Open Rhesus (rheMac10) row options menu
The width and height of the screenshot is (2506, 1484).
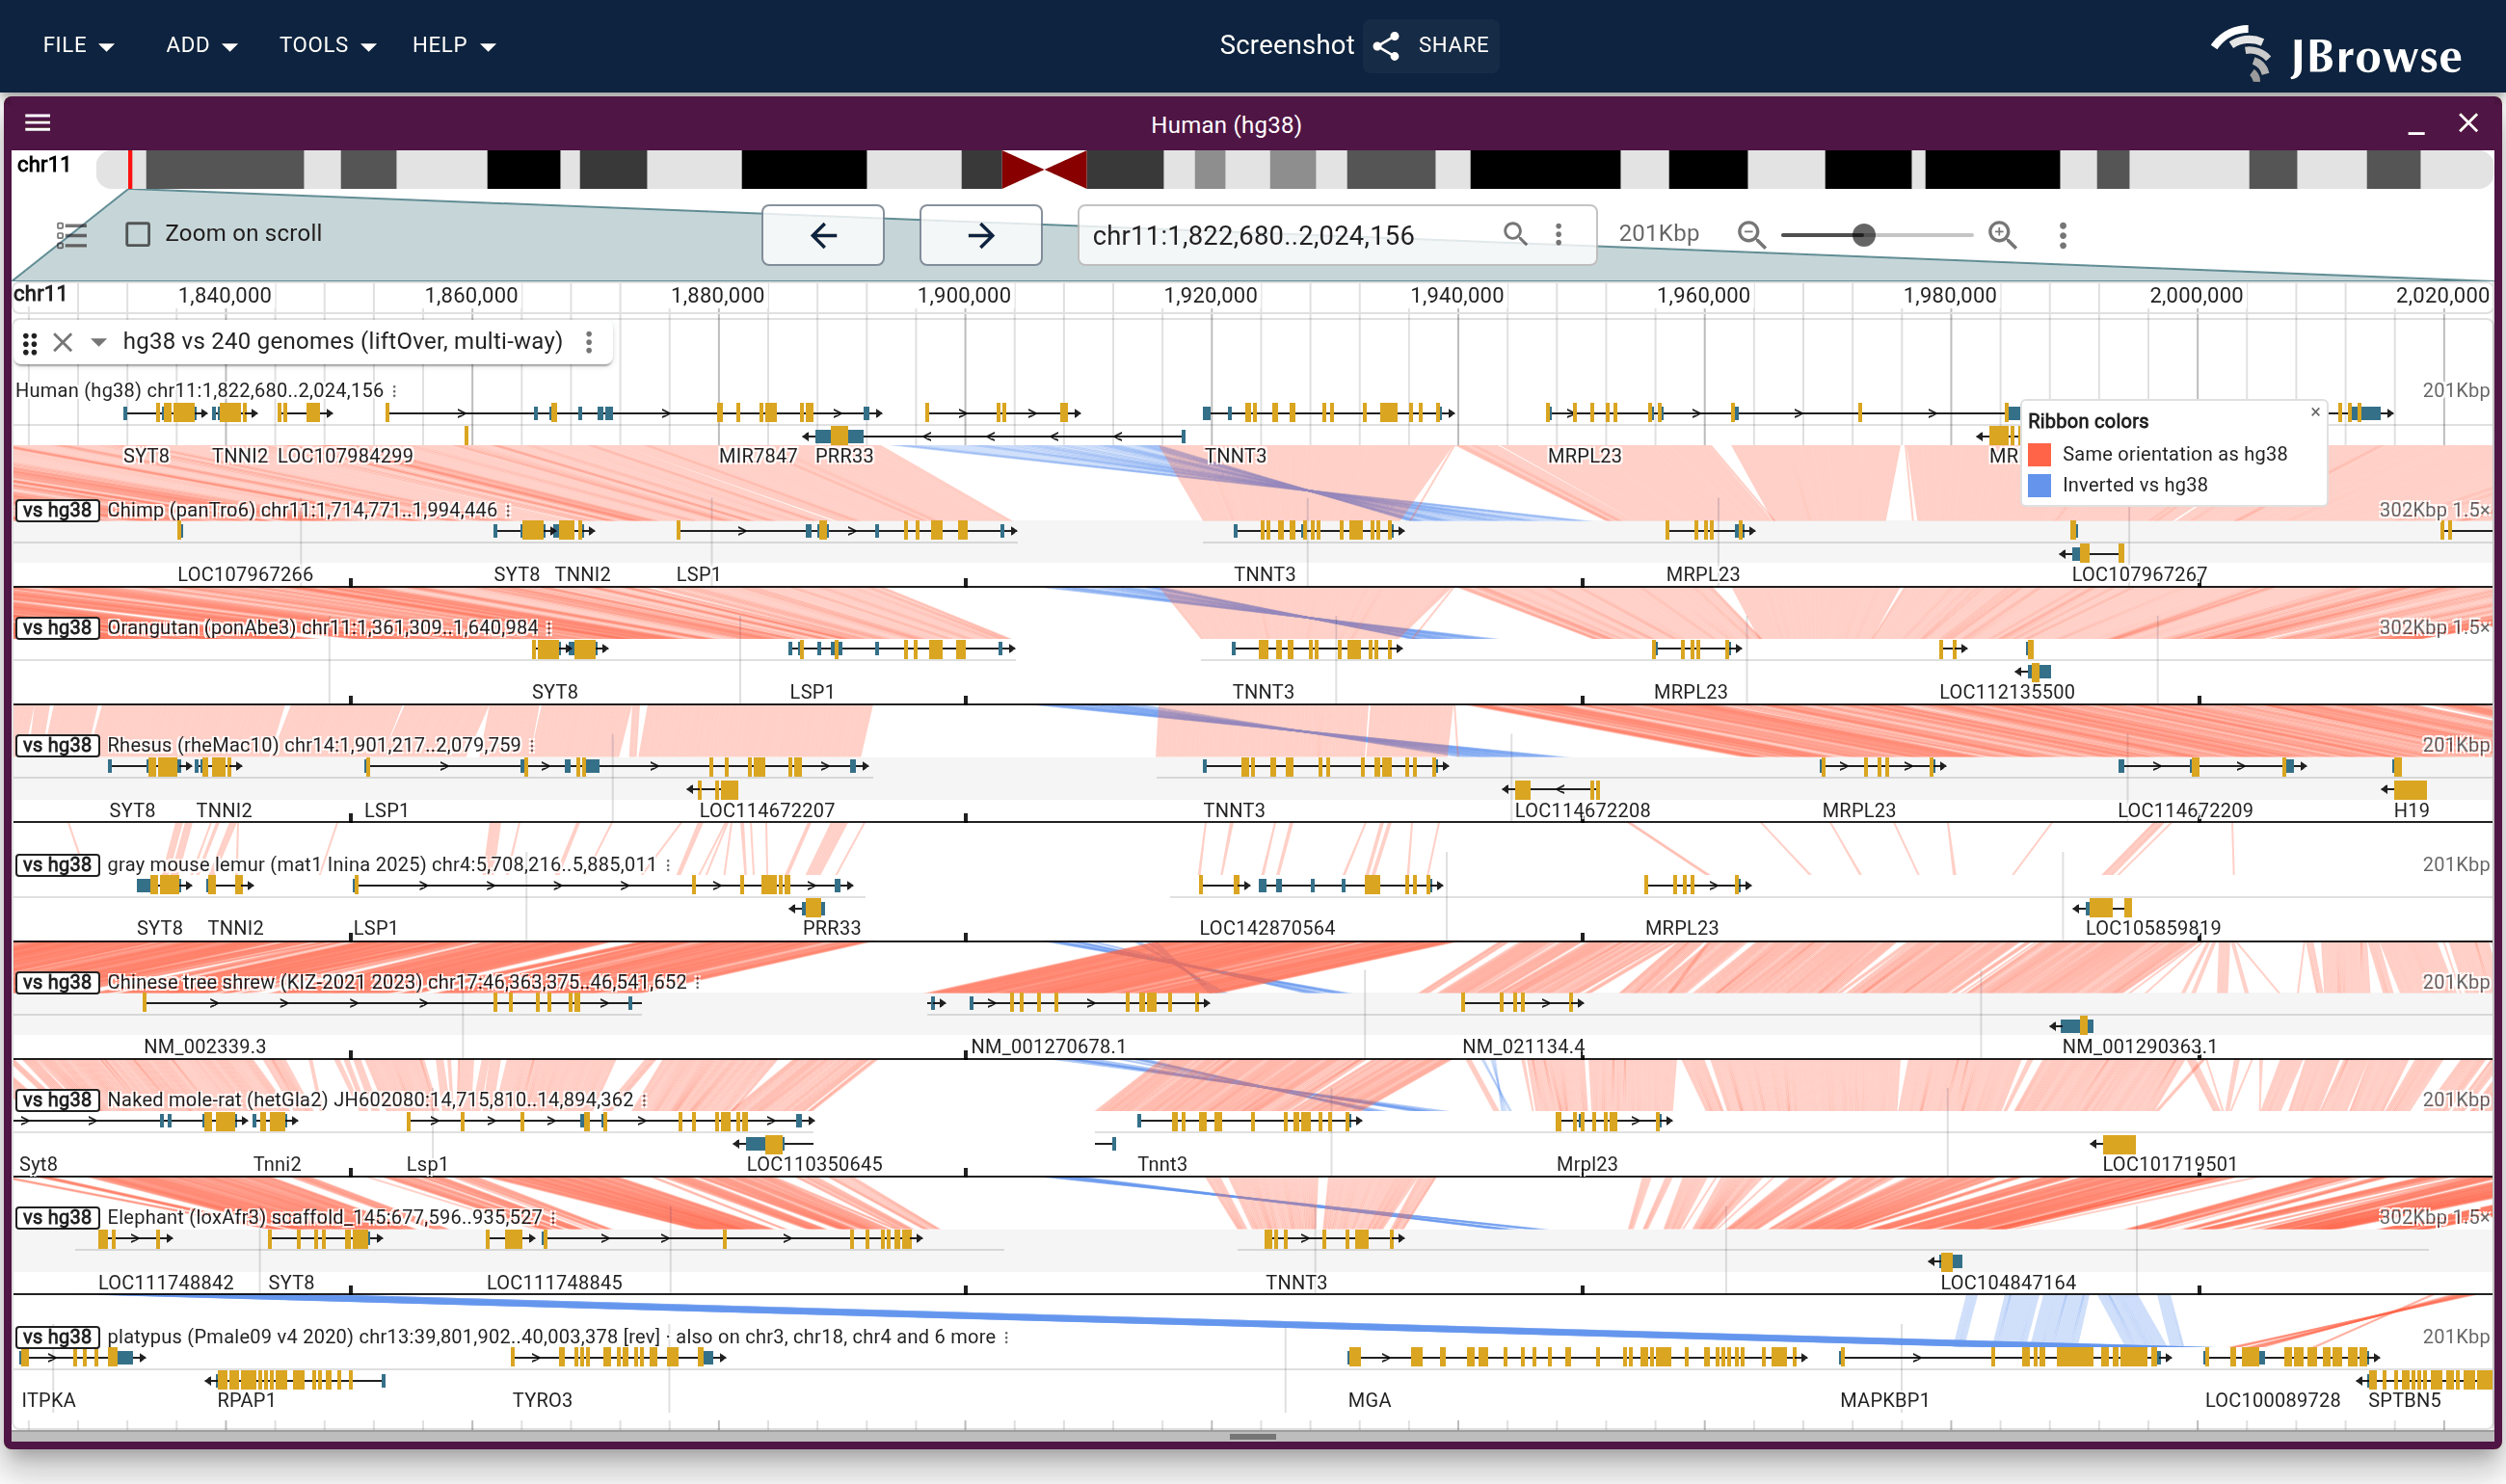532,746
